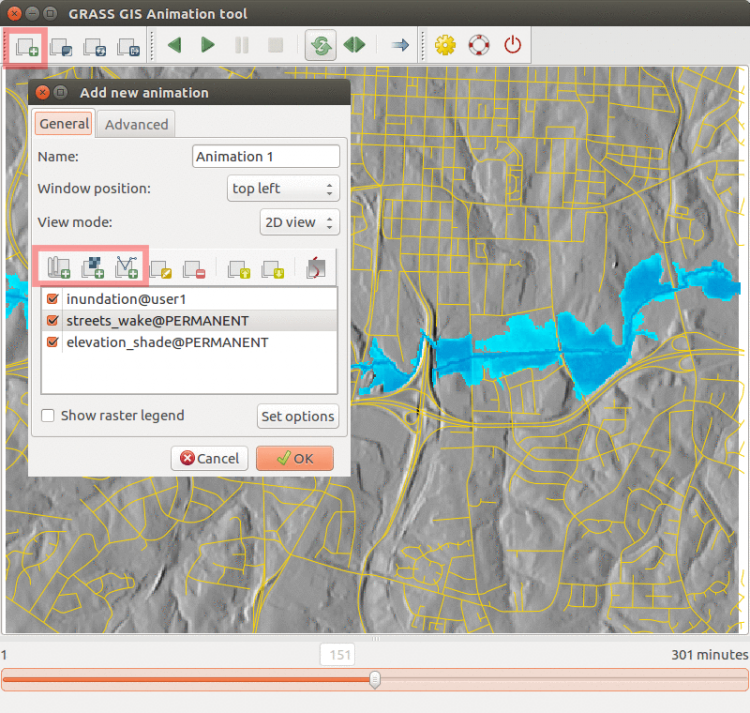Viewport: 750px width, 713px height.
Task: Click the time slider handle
Action: coord(375,680)
